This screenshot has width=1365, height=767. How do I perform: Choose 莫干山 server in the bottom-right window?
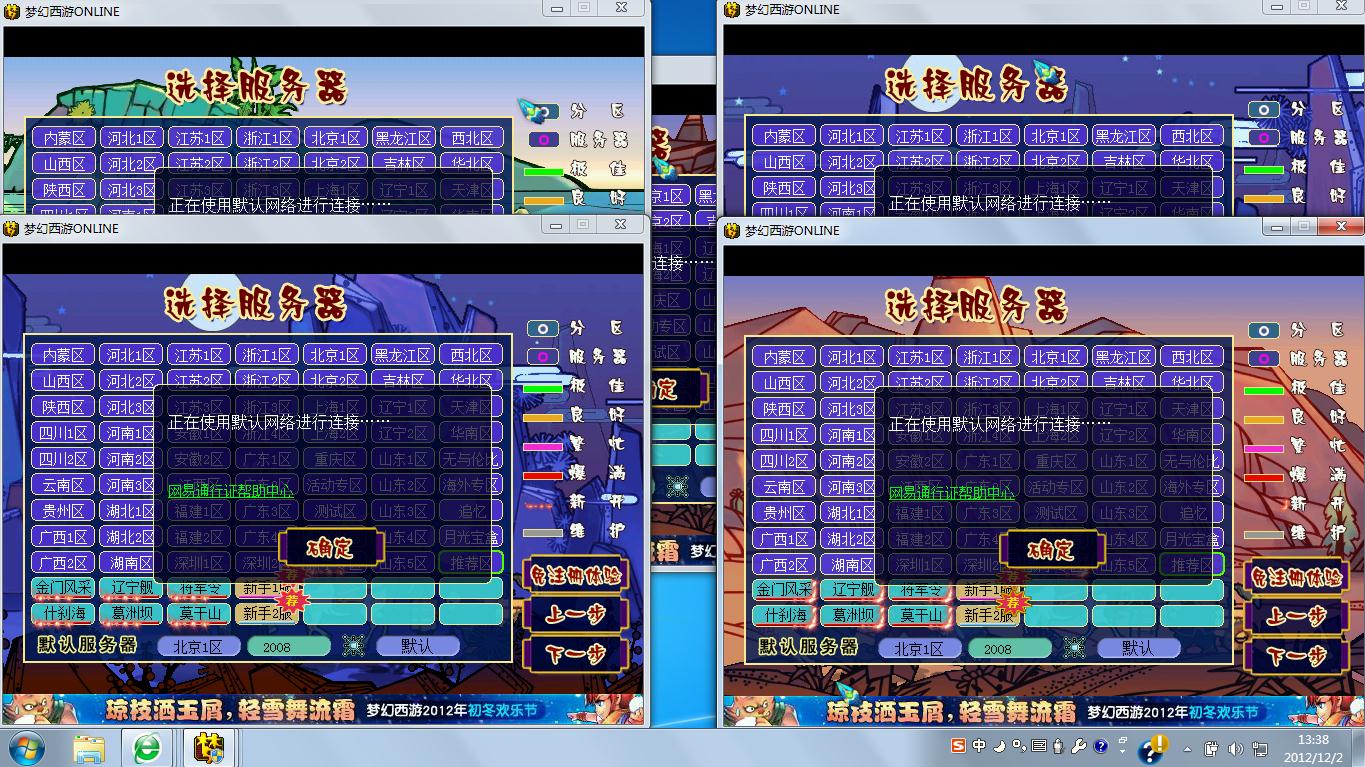click(920, 615)
